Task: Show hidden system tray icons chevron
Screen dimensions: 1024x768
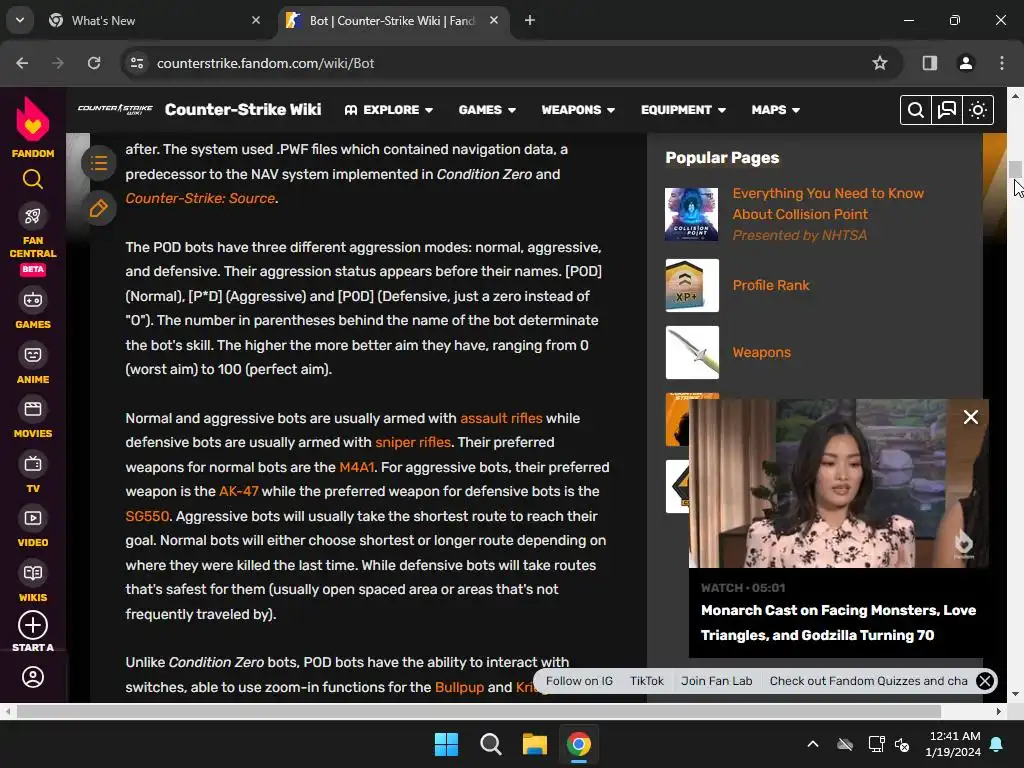Action: point(812,744)
